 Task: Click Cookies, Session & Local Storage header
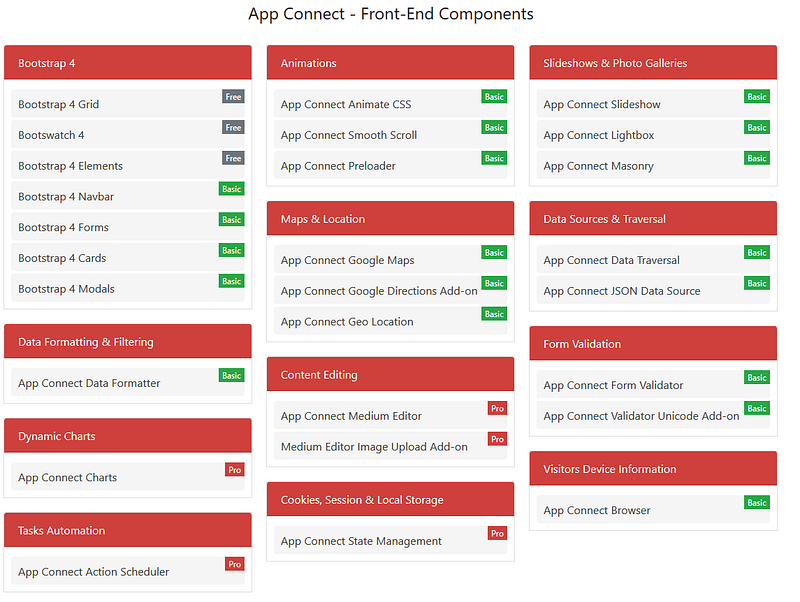(x=390, y=499)
